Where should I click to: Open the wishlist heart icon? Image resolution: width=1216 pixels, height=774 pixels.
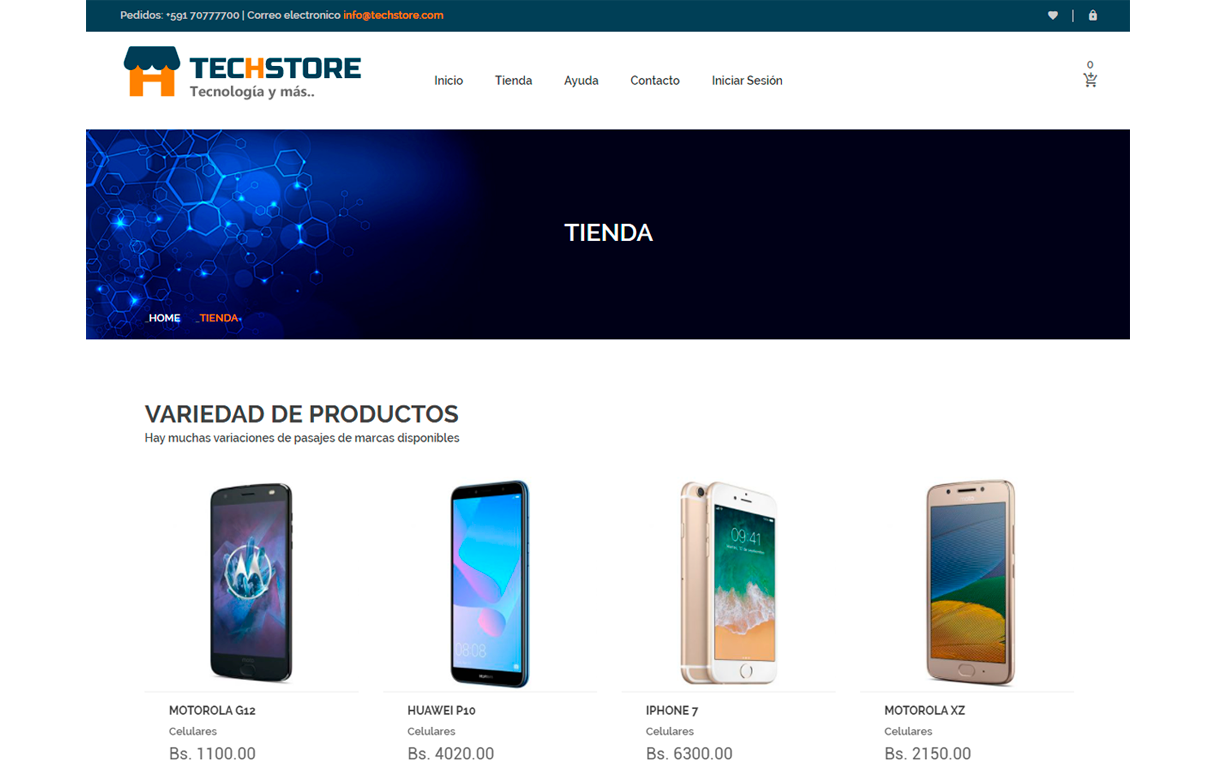(1052, 15)
